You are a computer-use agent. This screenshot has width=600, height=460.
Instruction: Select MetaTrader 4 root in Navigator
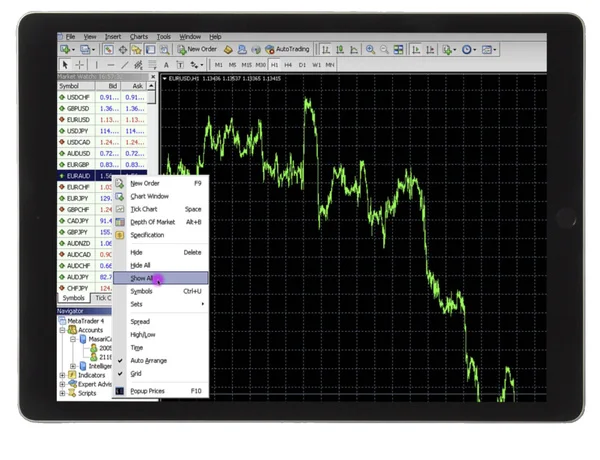[85, 321]
